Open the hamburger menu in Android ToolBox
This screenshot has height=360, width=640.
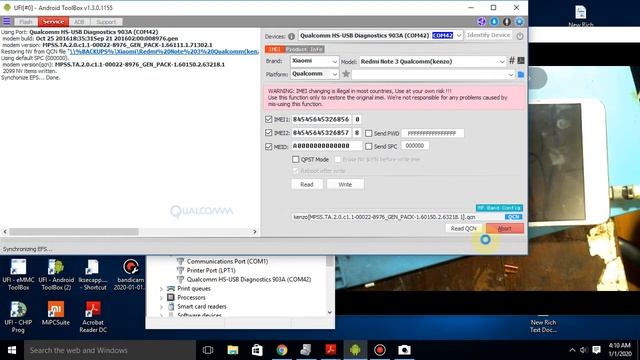[7, 21]
